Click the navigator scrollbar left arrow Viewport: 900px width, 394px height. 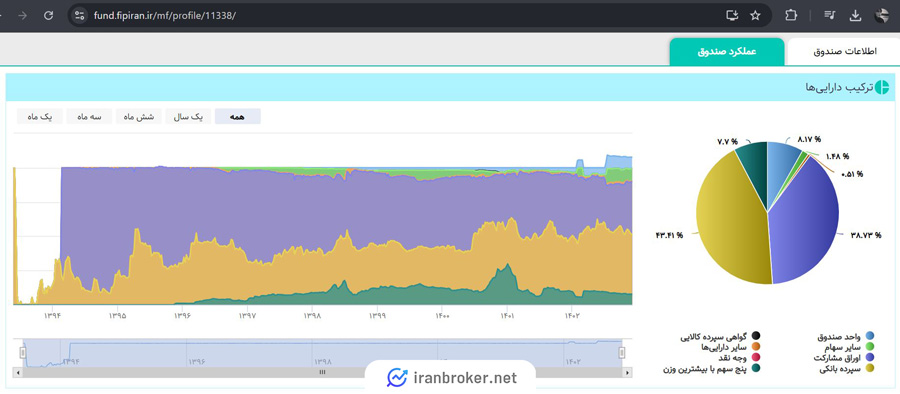[x=19, y=372]
